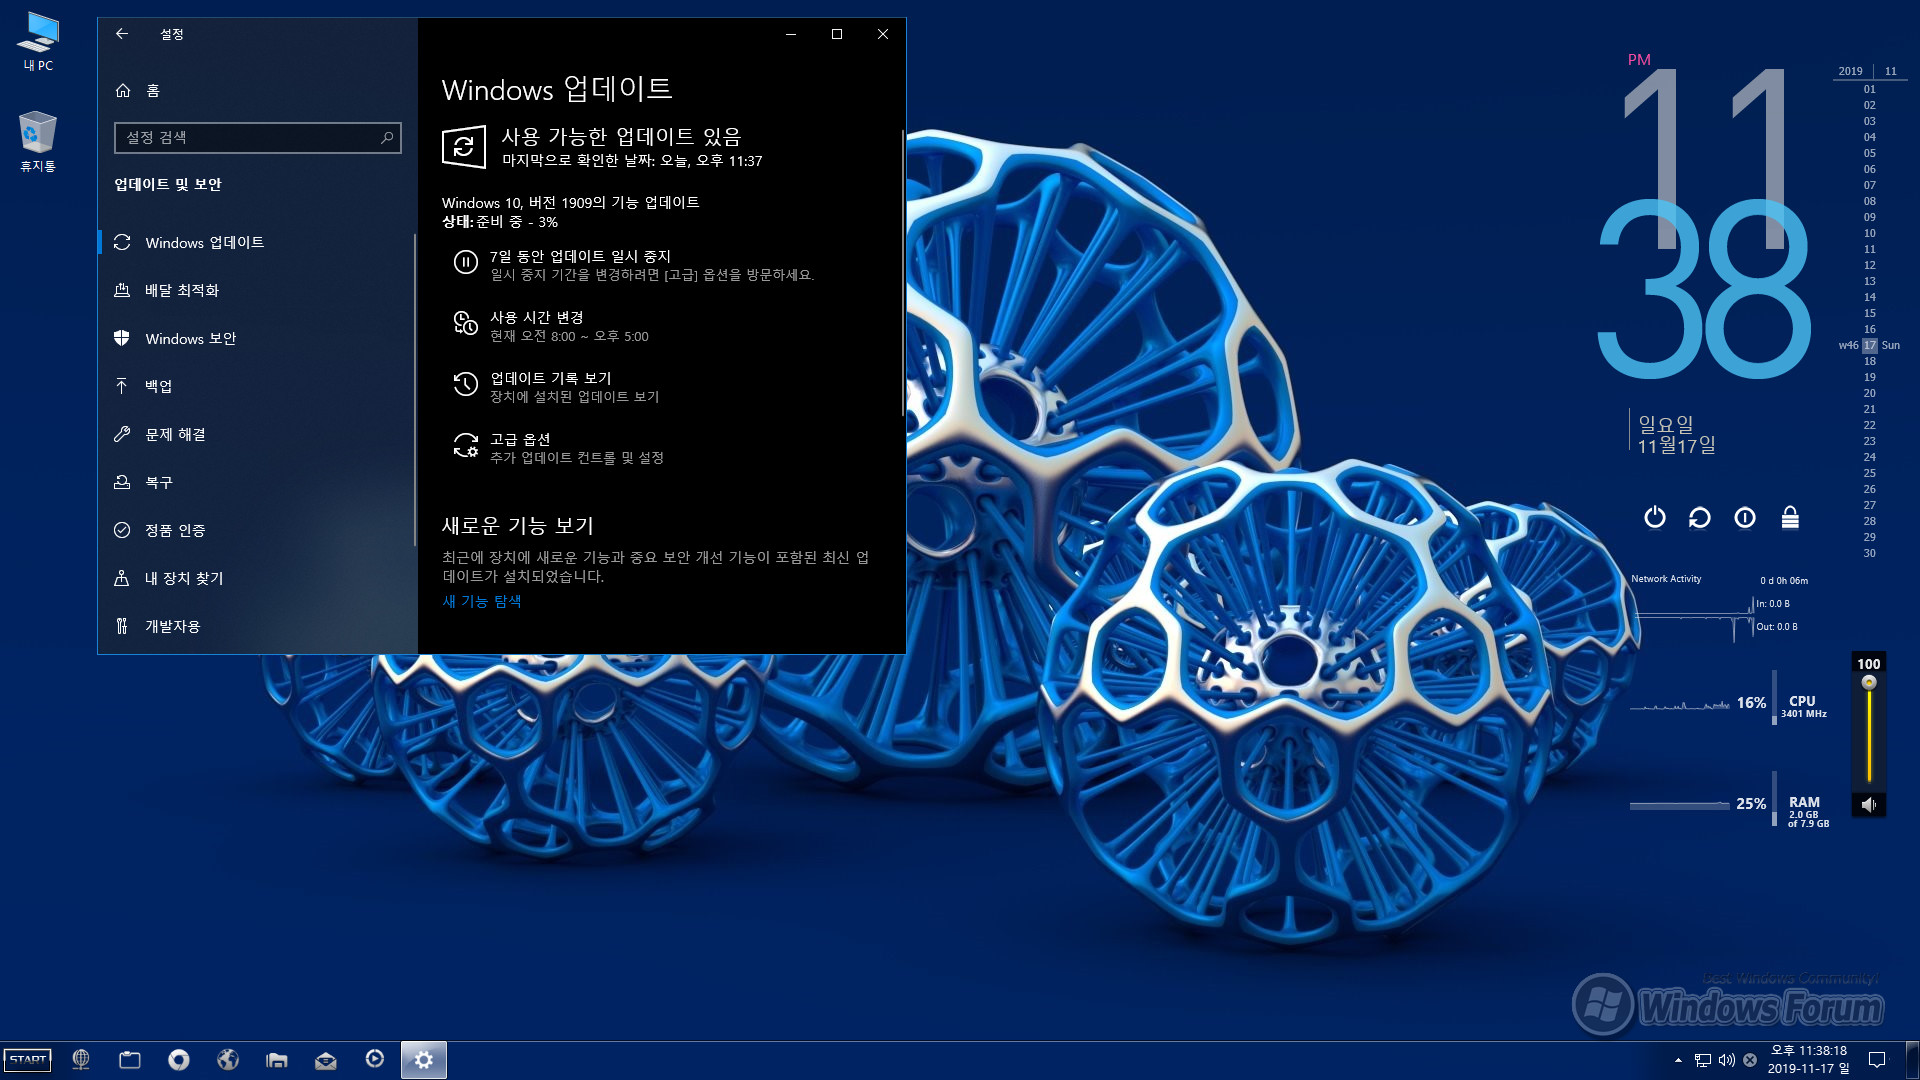Open 배달 최적화 in the sidebar
The height and width of the screenshot is (1080, 1920).
(x=257, y=291)
